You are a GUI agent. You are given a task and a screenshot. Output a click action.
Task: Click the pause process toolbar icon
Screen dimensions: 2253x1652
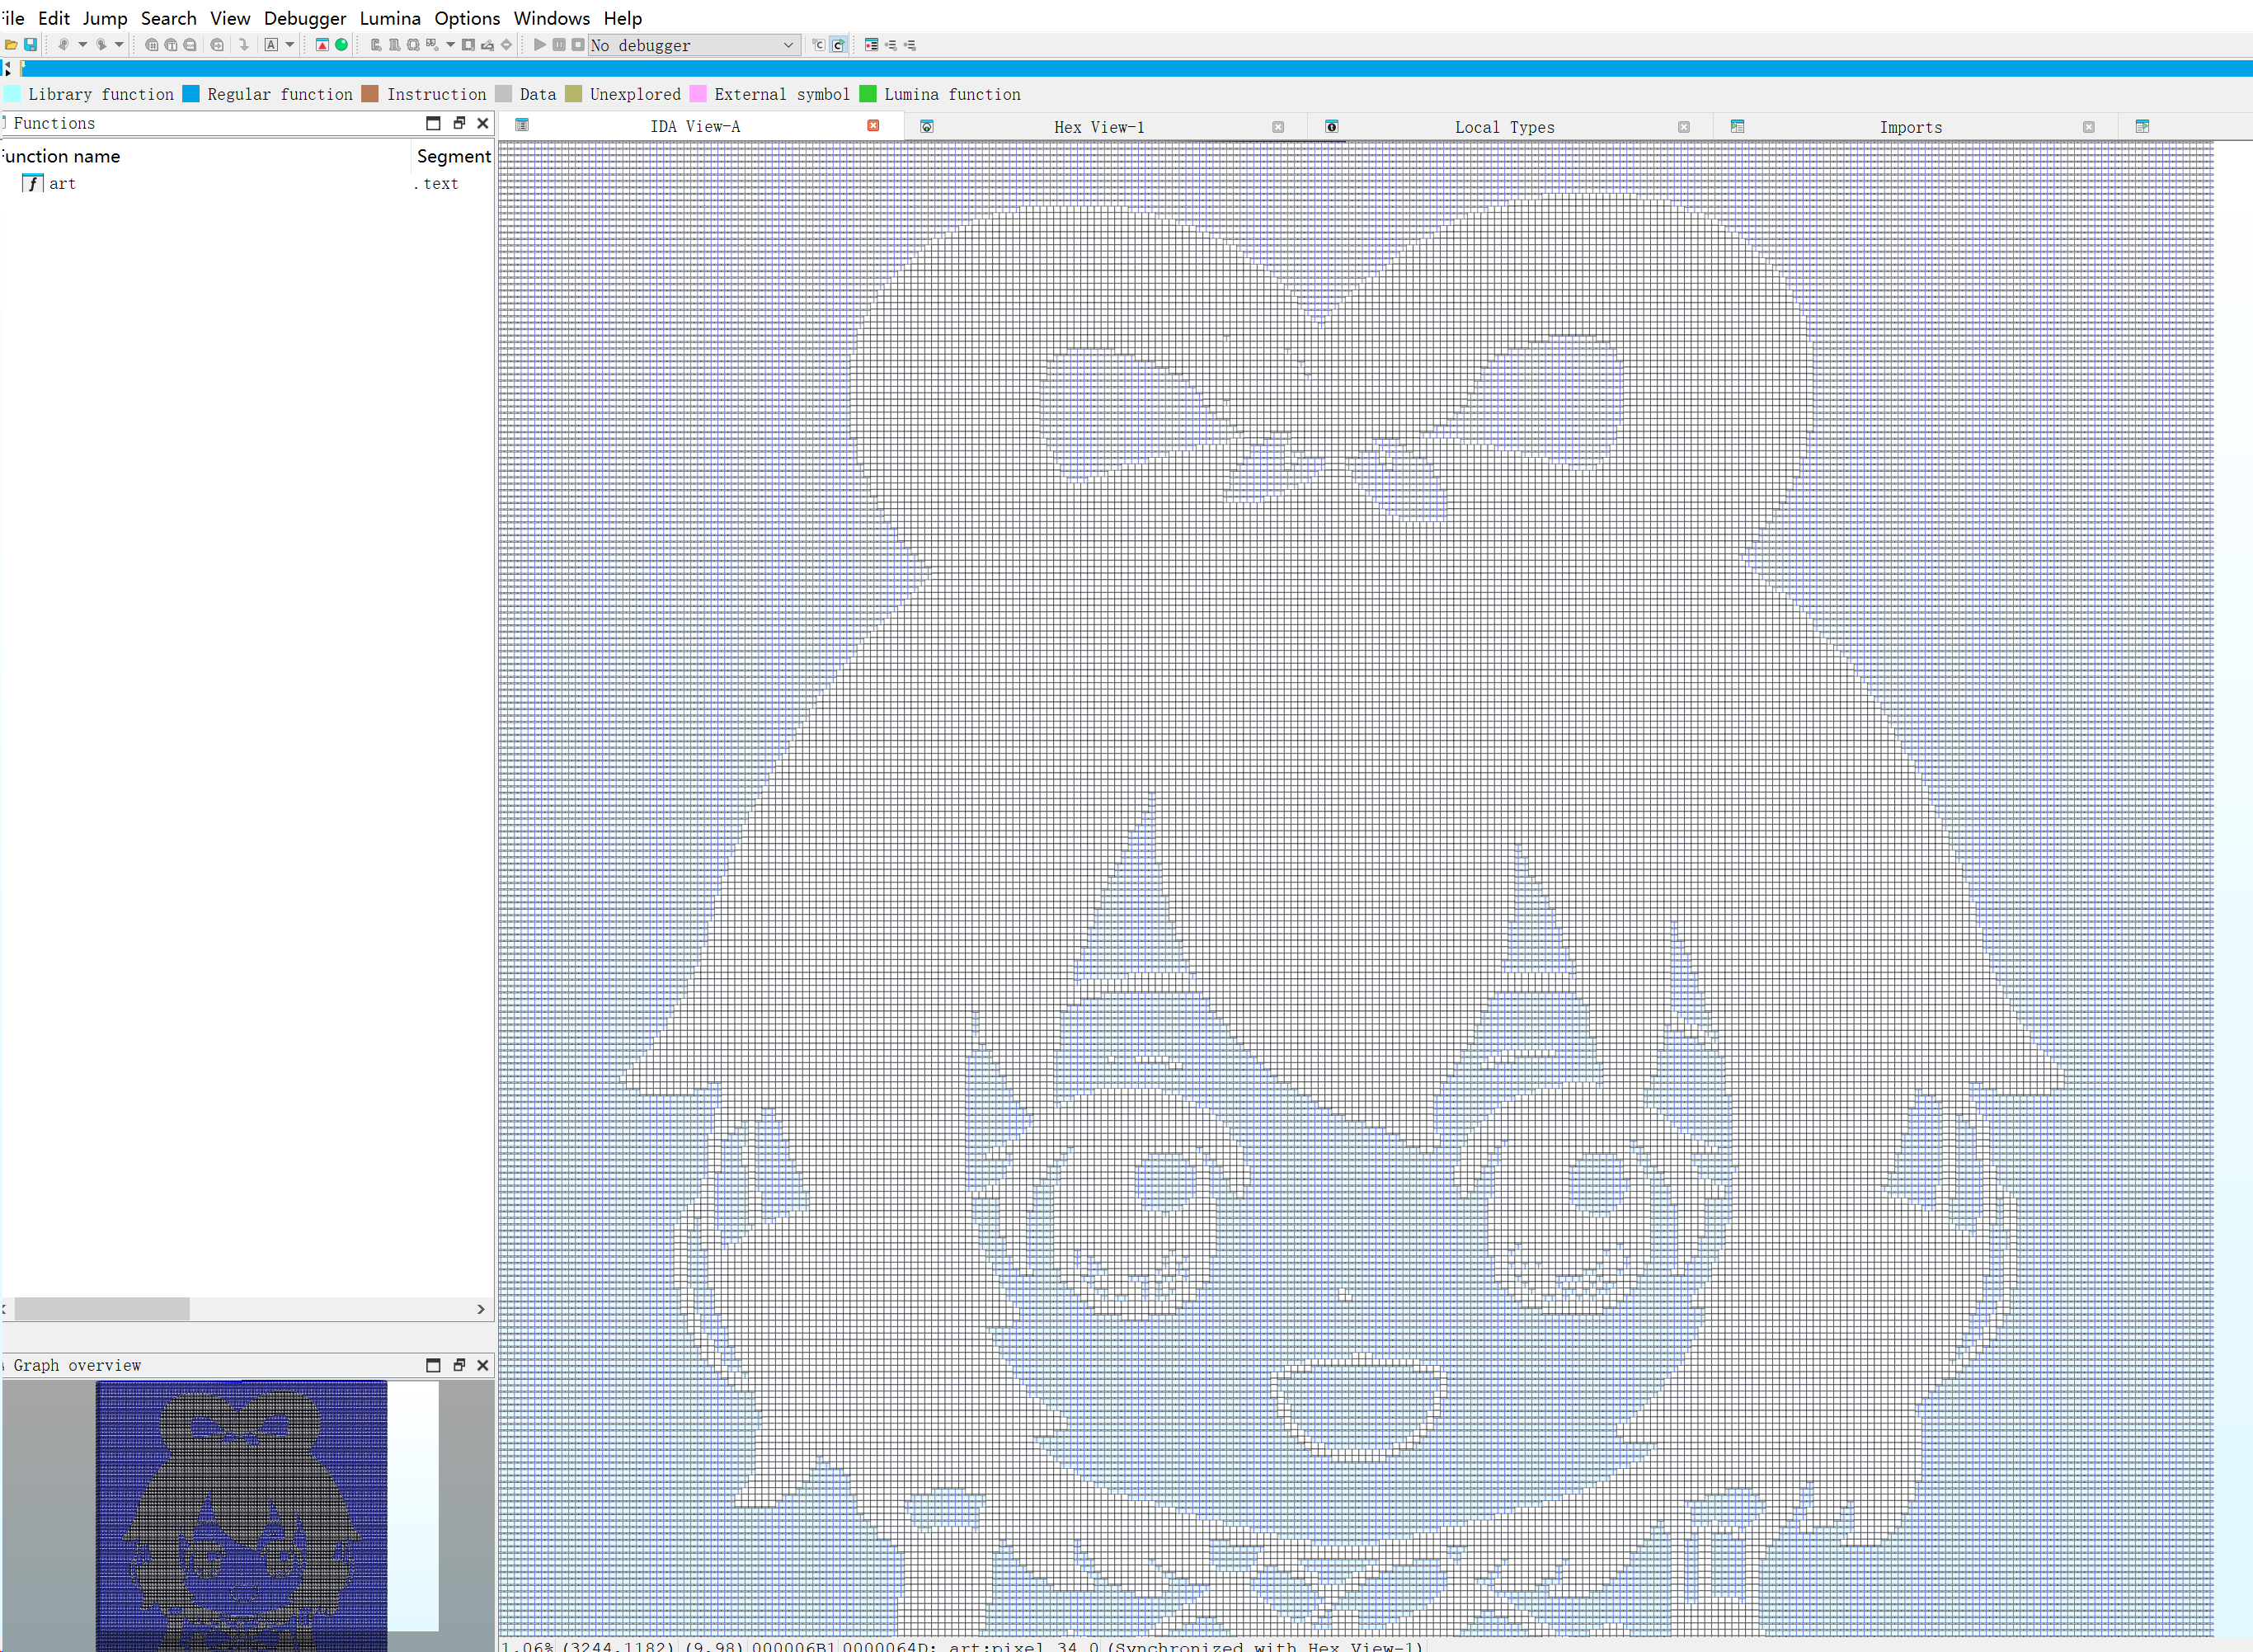(x=559, y=45)
